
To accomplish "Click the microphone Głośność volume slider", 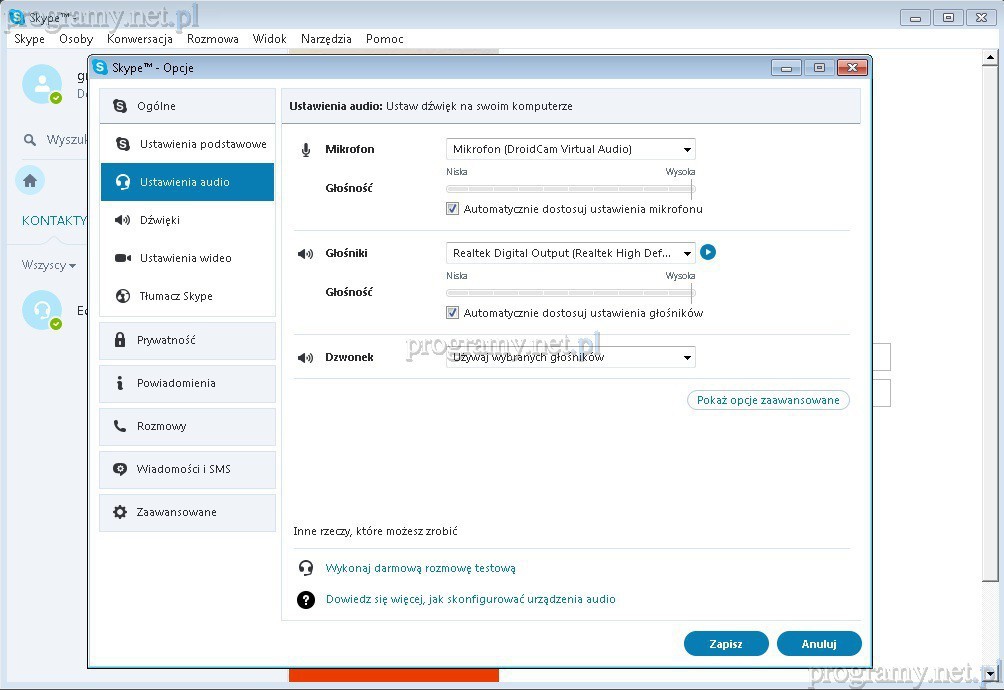I will click(x=570, y=188).
